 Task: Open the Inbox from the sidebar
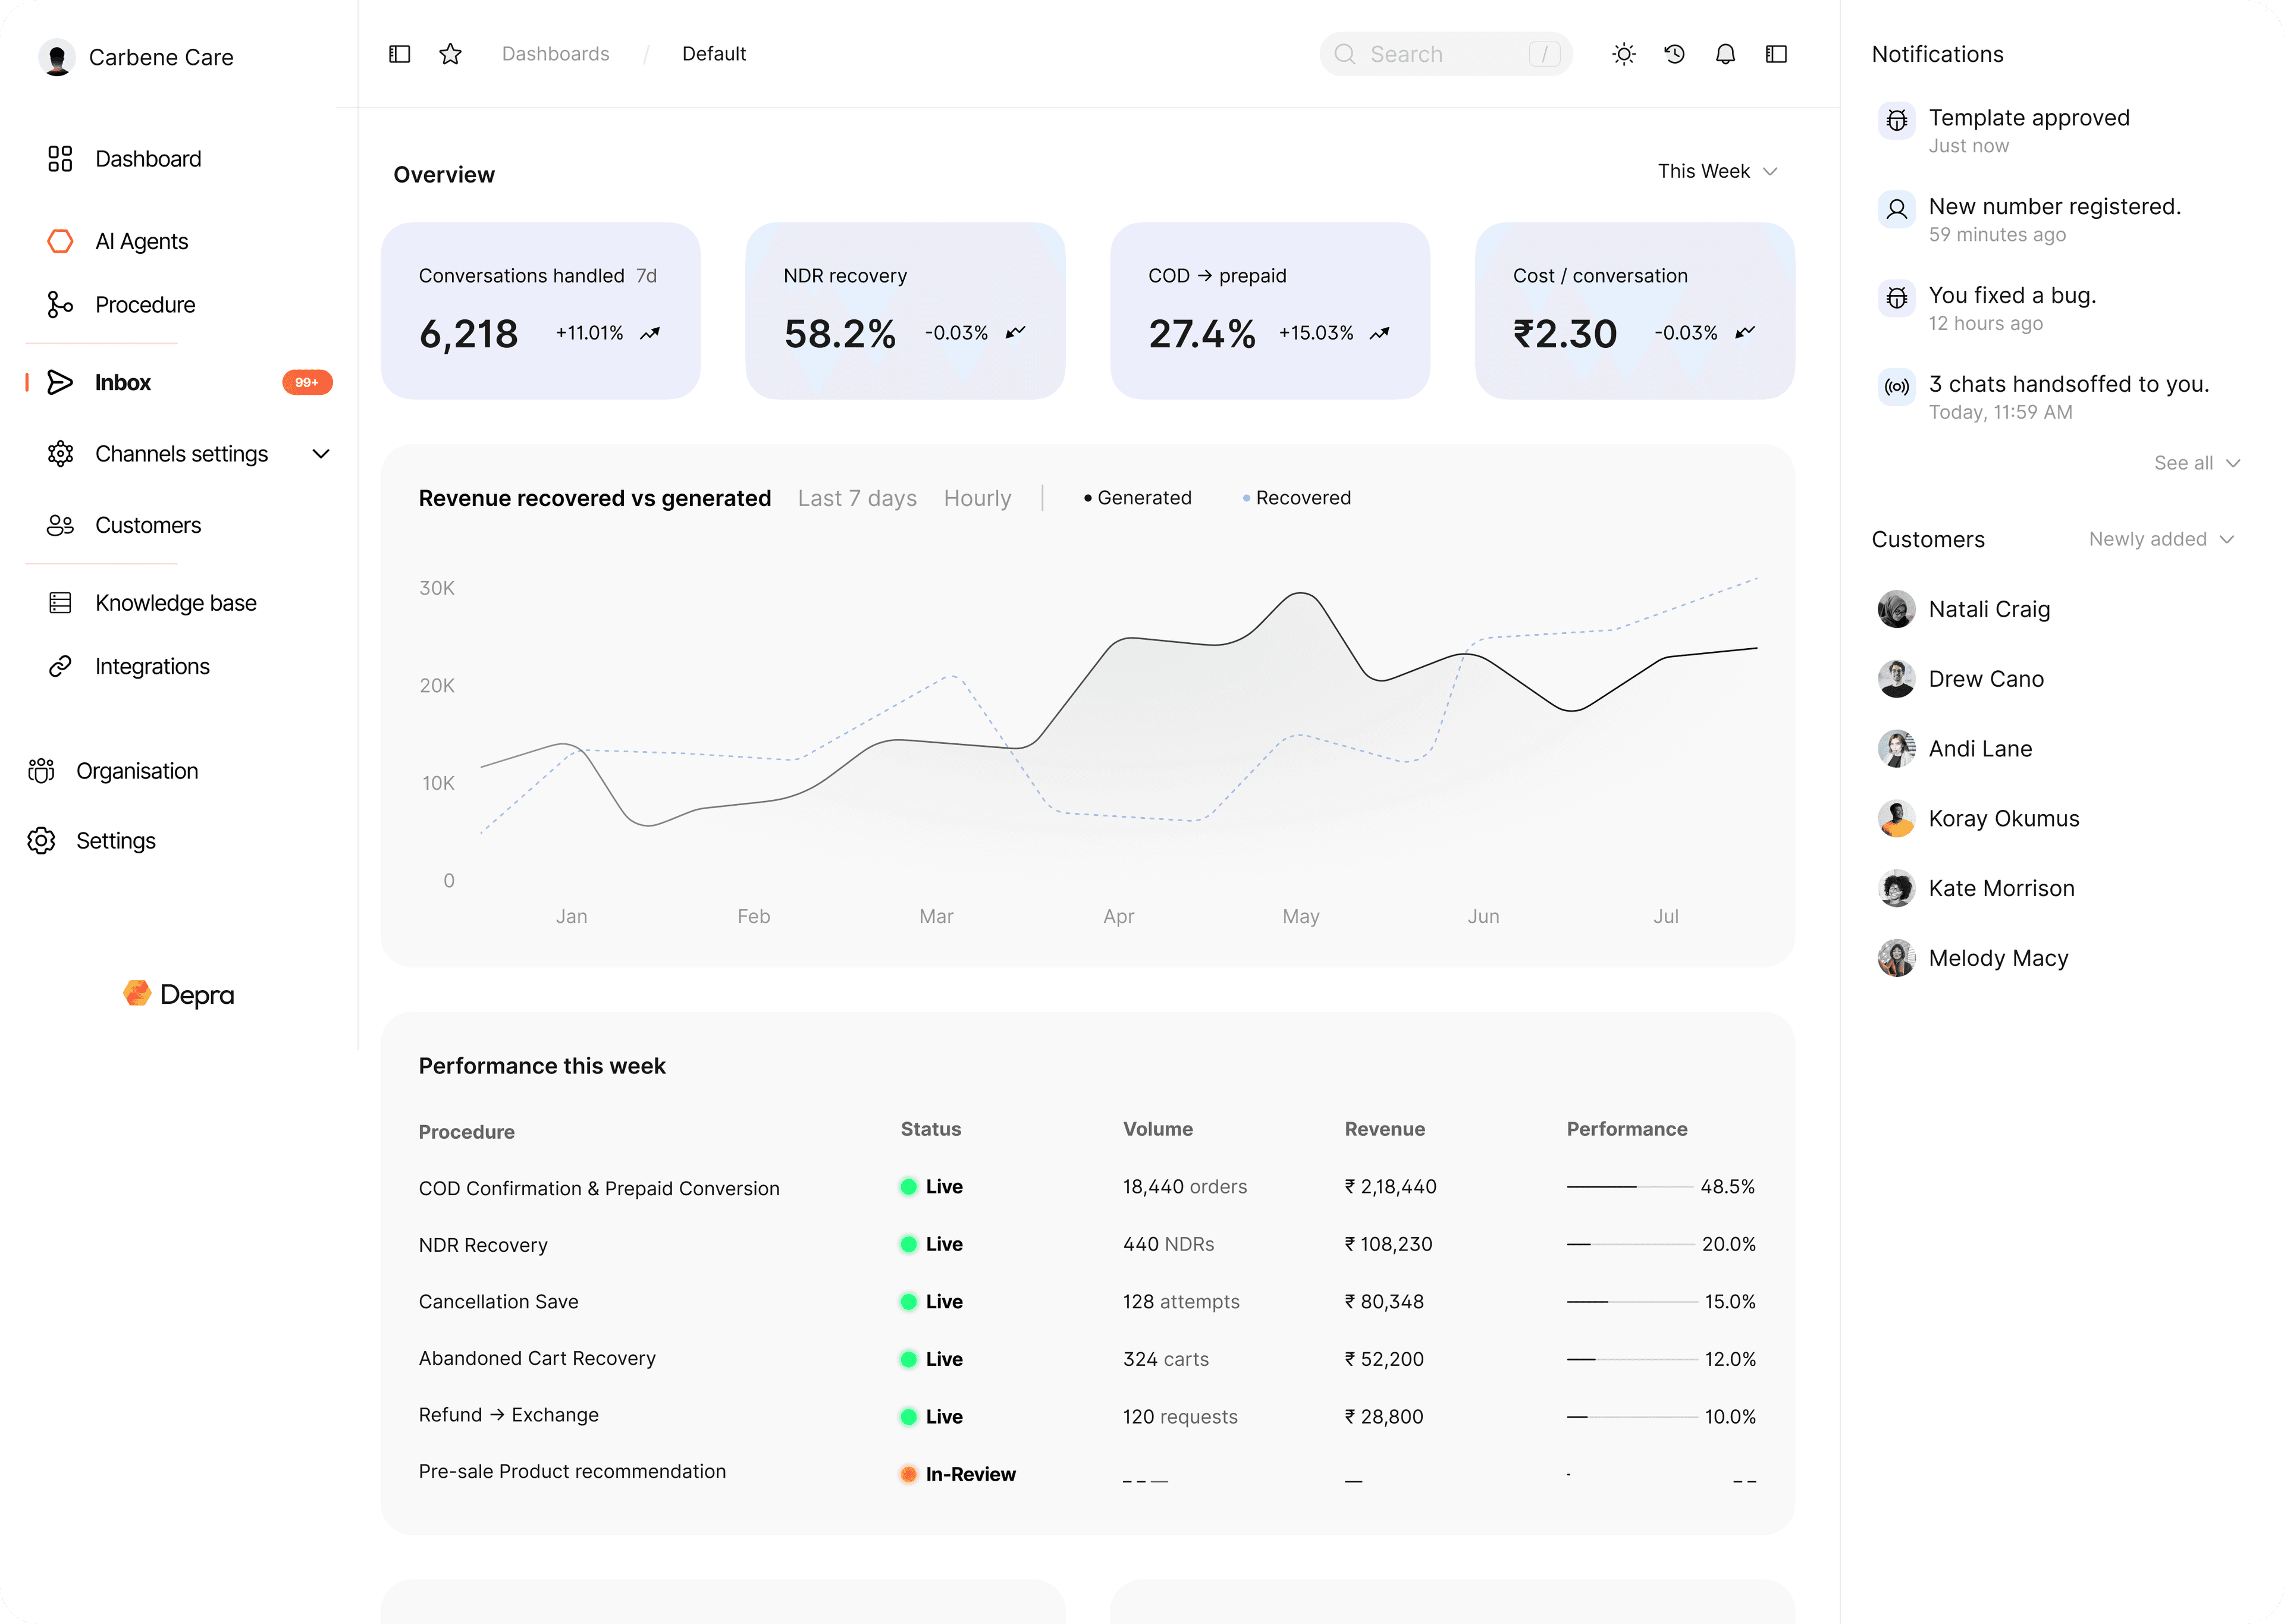pos(122,382)
